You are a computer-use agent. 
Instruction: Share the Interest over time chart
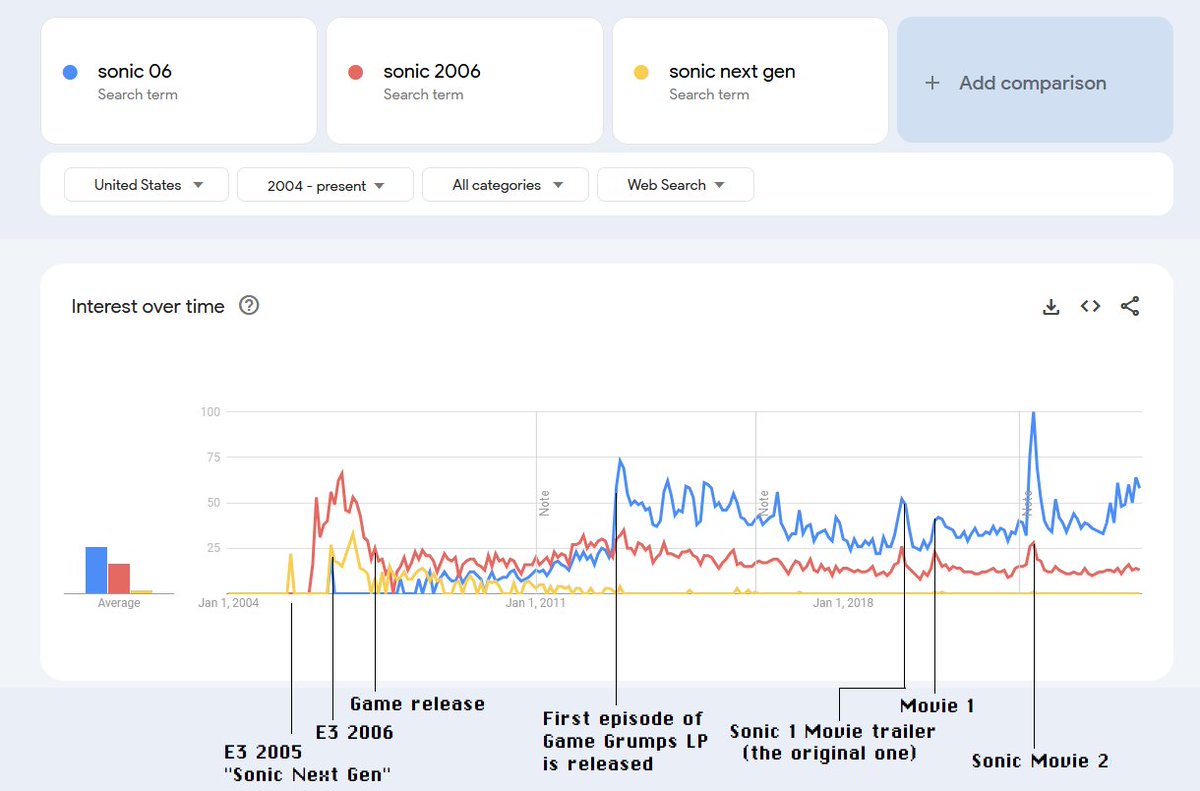pyautogui.click(x=1130, y=306)
